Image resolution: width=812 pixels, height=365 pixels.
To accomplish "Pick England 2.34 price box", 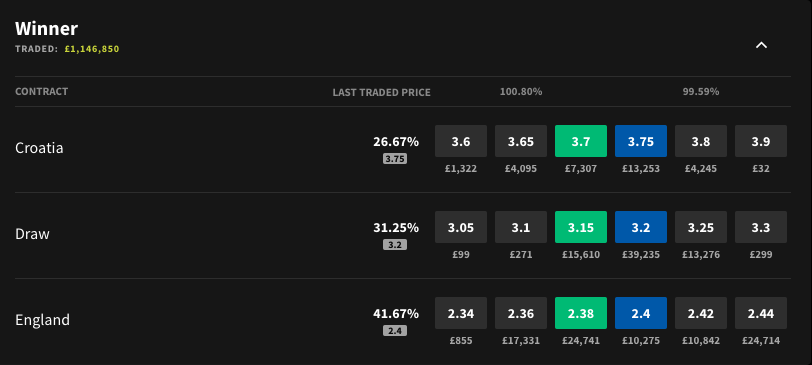I will click(461, 313).
